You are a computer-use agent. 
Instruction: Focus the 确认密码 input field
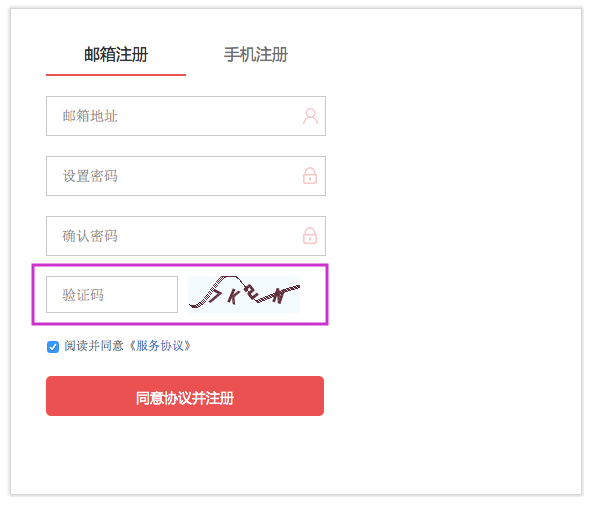click(x=186, y=236)
